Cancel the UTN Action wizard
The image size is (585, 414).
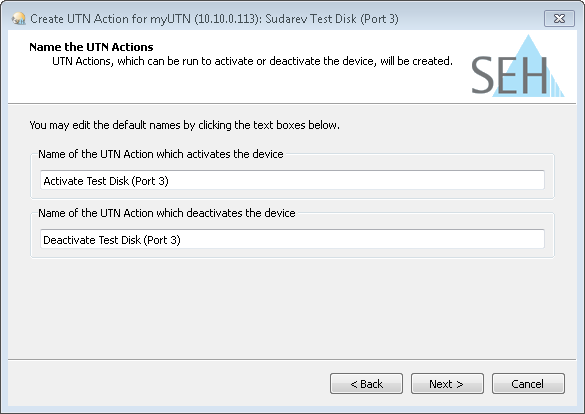528,383
